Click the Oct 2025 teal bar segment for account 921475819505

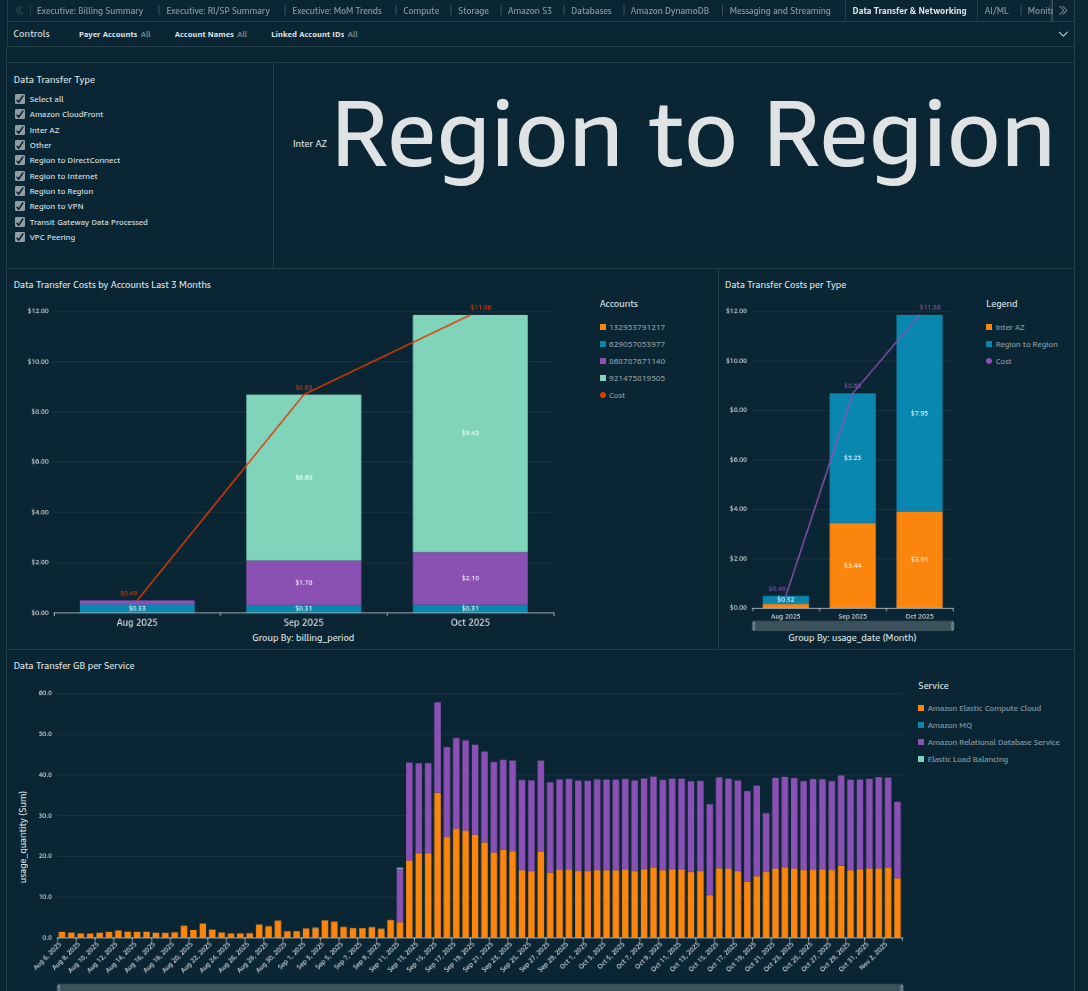(470, 432)
